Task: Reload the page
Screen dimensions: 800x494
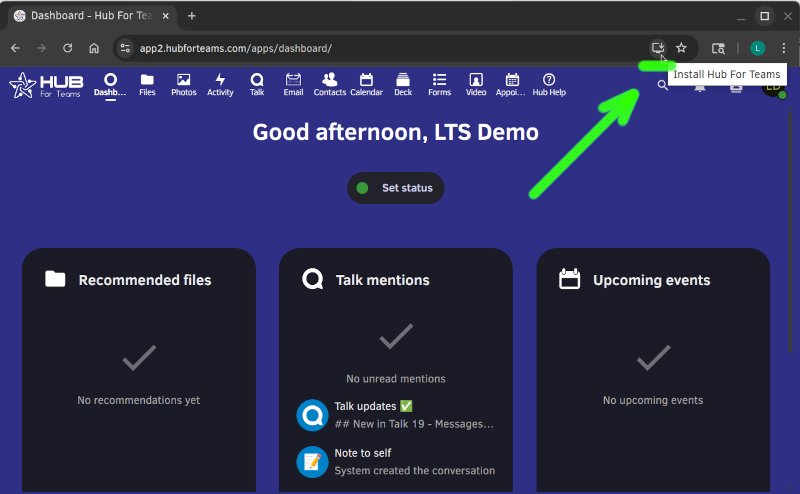Action: pyautogui.click(x=67, y=48)
